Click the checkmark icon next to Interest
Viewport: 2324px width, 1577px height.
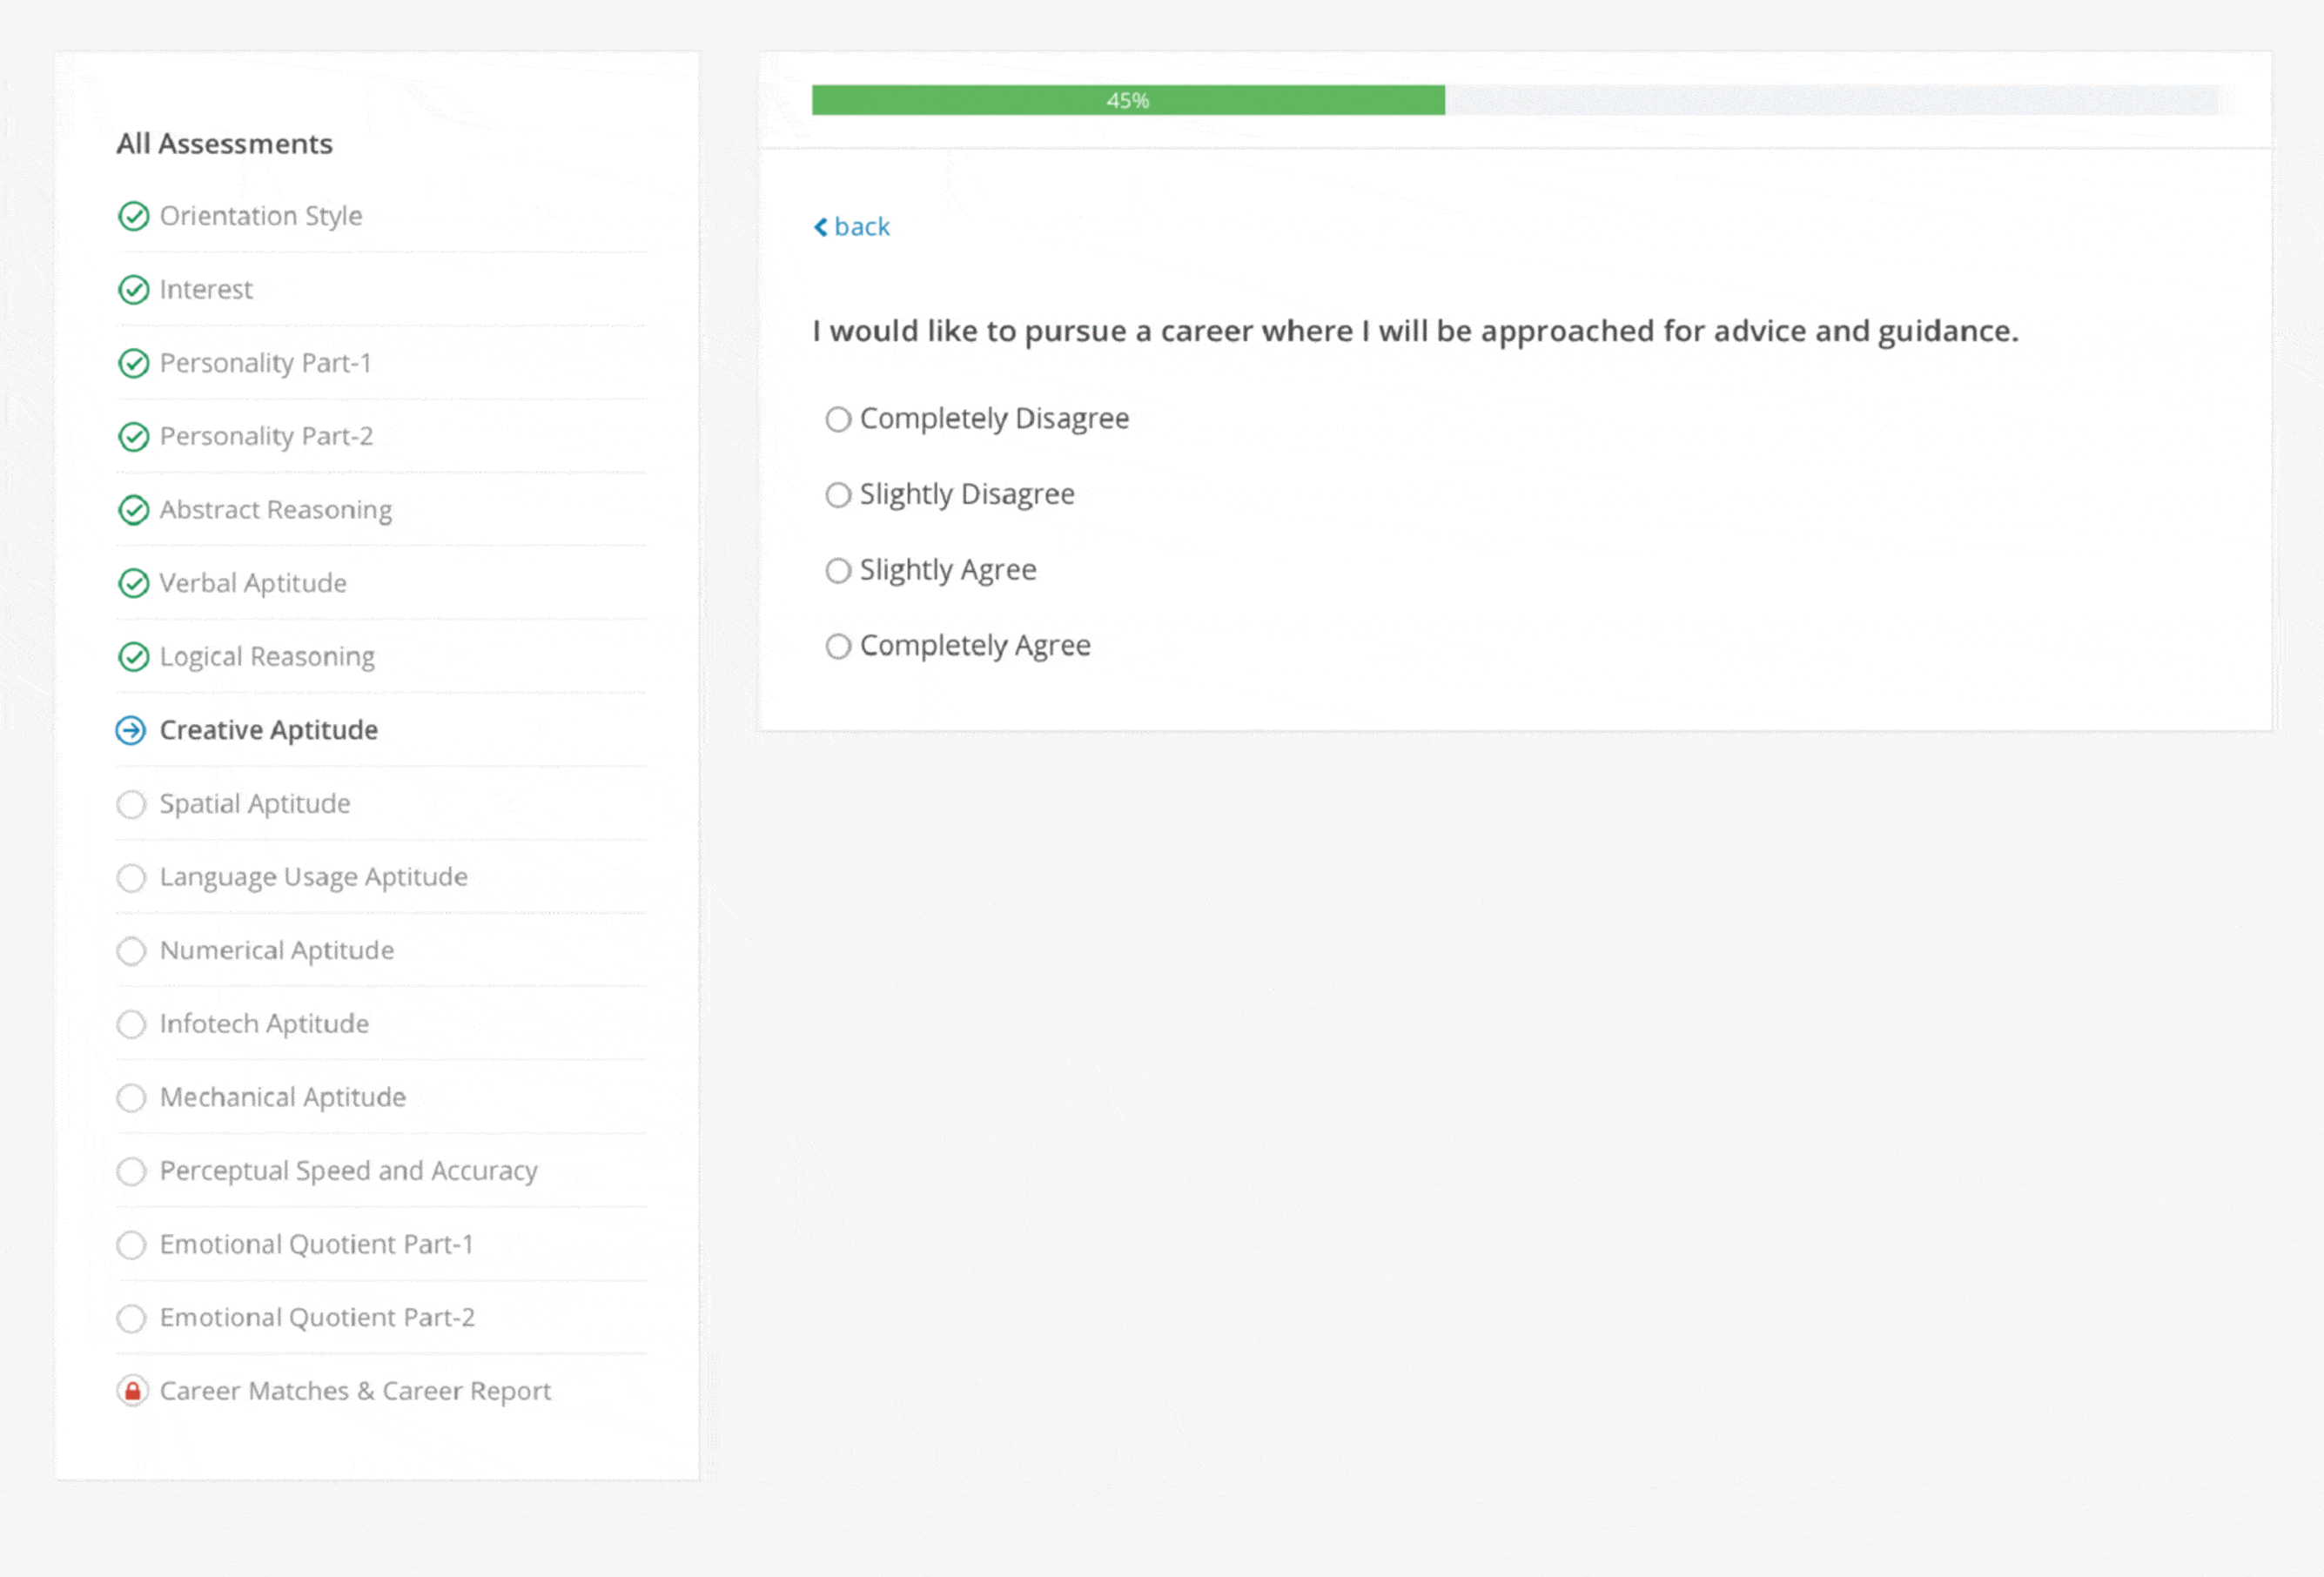click(x=133, y=290)
